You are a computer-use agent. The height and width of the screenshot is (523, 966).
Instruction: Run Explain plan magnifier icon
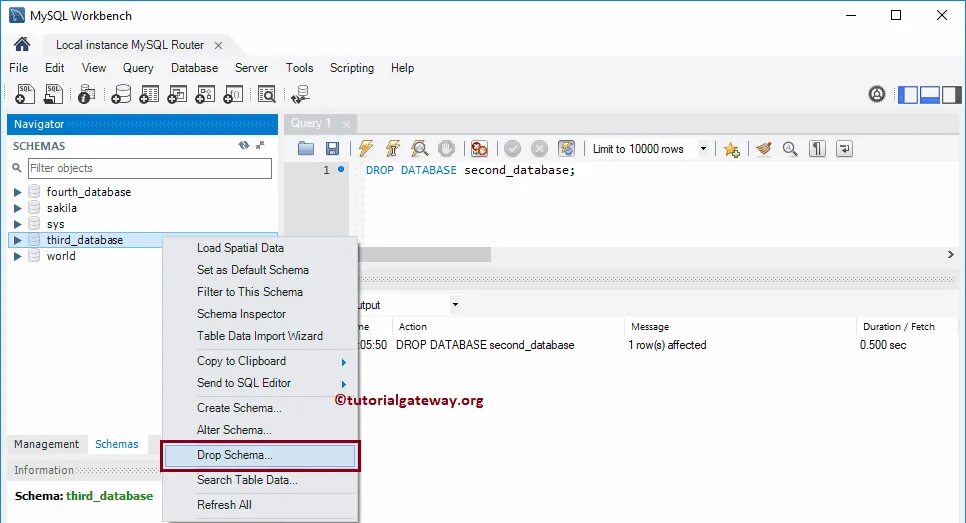pyautogui.click(x=420, y=148)
